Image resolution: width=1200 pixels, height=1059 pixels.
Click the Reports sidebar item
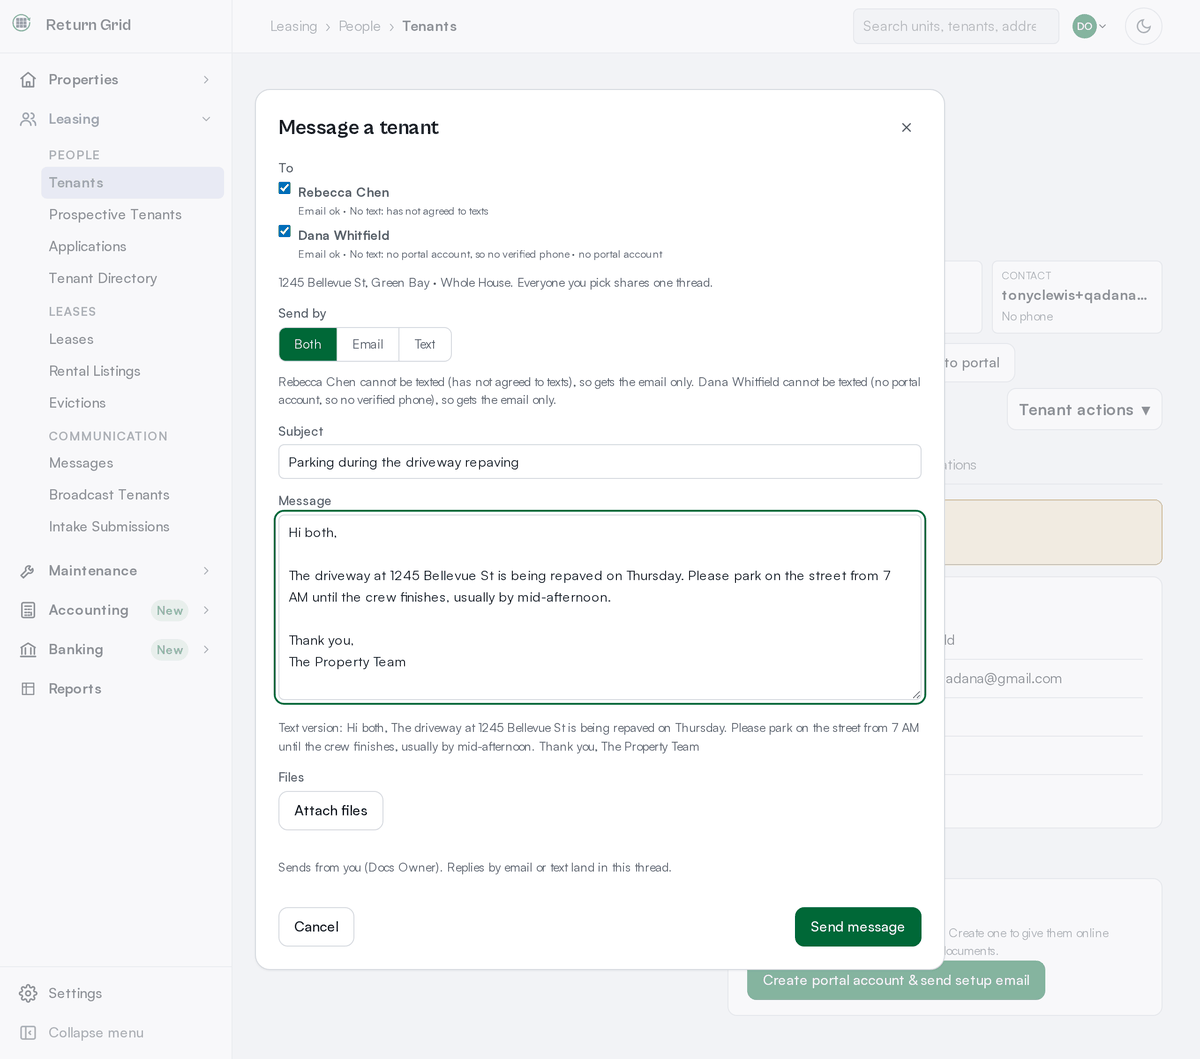(116, 689)
